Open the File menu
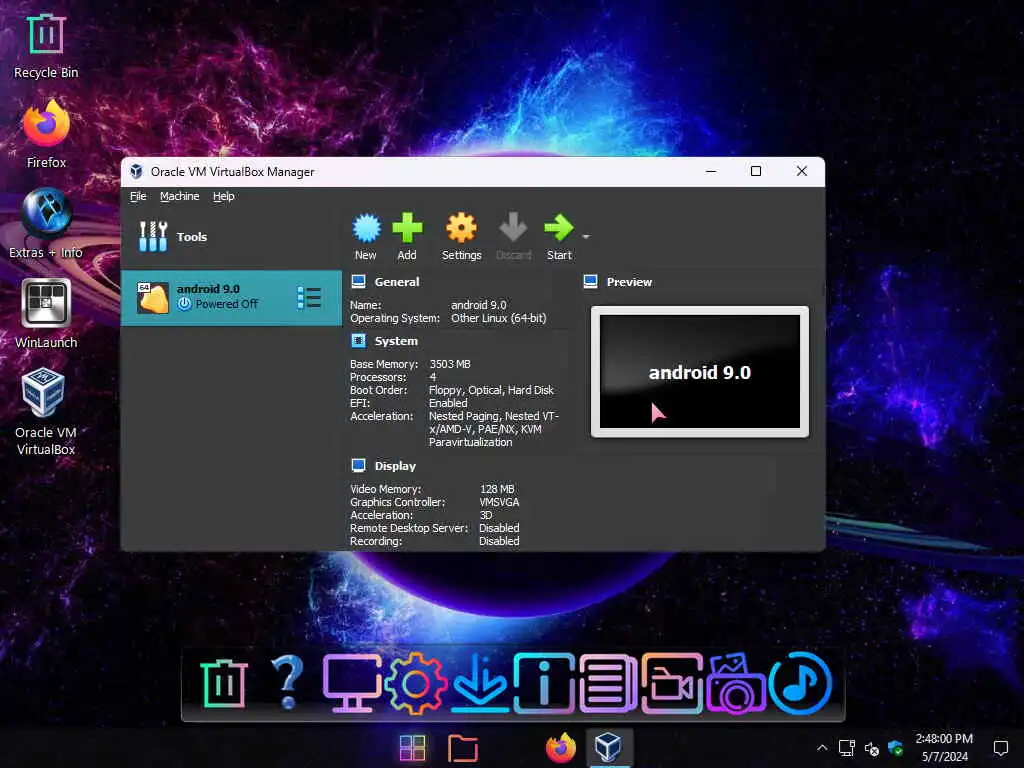Viewport: 1024px width, 768px height. [x=138, y=196]
